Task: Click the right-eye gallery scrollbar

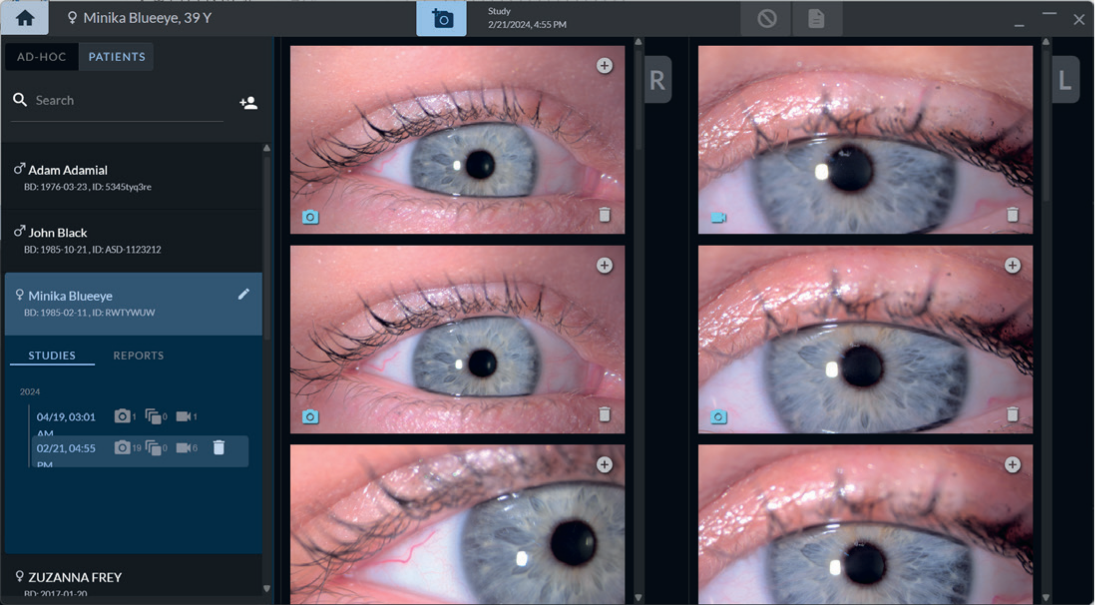Action: pos(638,98)
